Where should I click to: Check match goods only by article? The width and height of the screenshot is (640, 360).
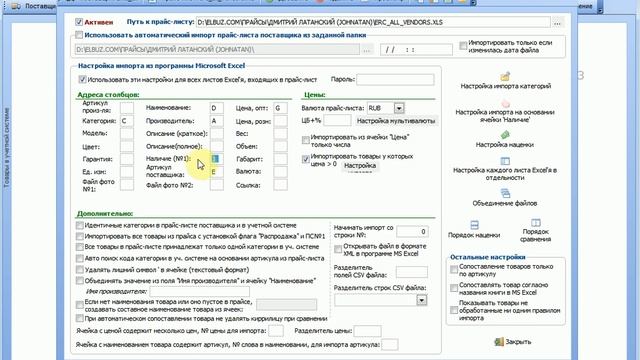[454, 269]
